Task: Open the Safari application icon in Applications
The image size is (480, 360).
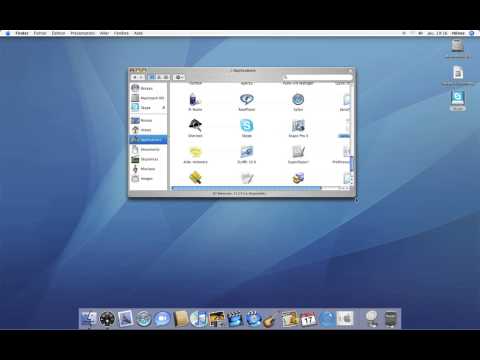Action: click(x=298, y=100)
